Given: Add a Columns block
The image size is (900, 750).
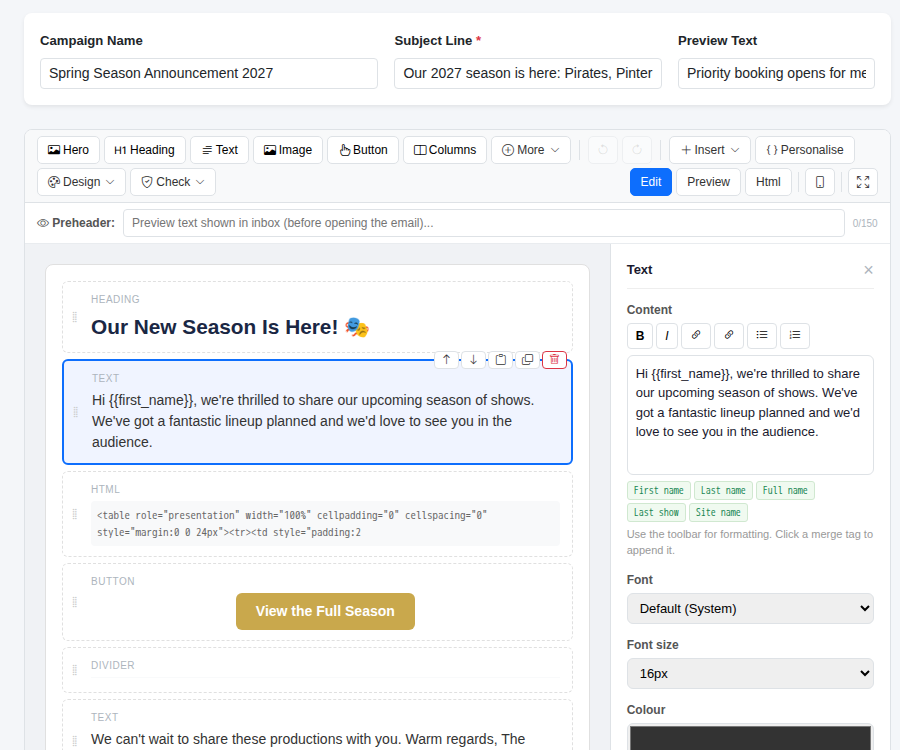Looking at the screenshot, I should tap(445, 150).
